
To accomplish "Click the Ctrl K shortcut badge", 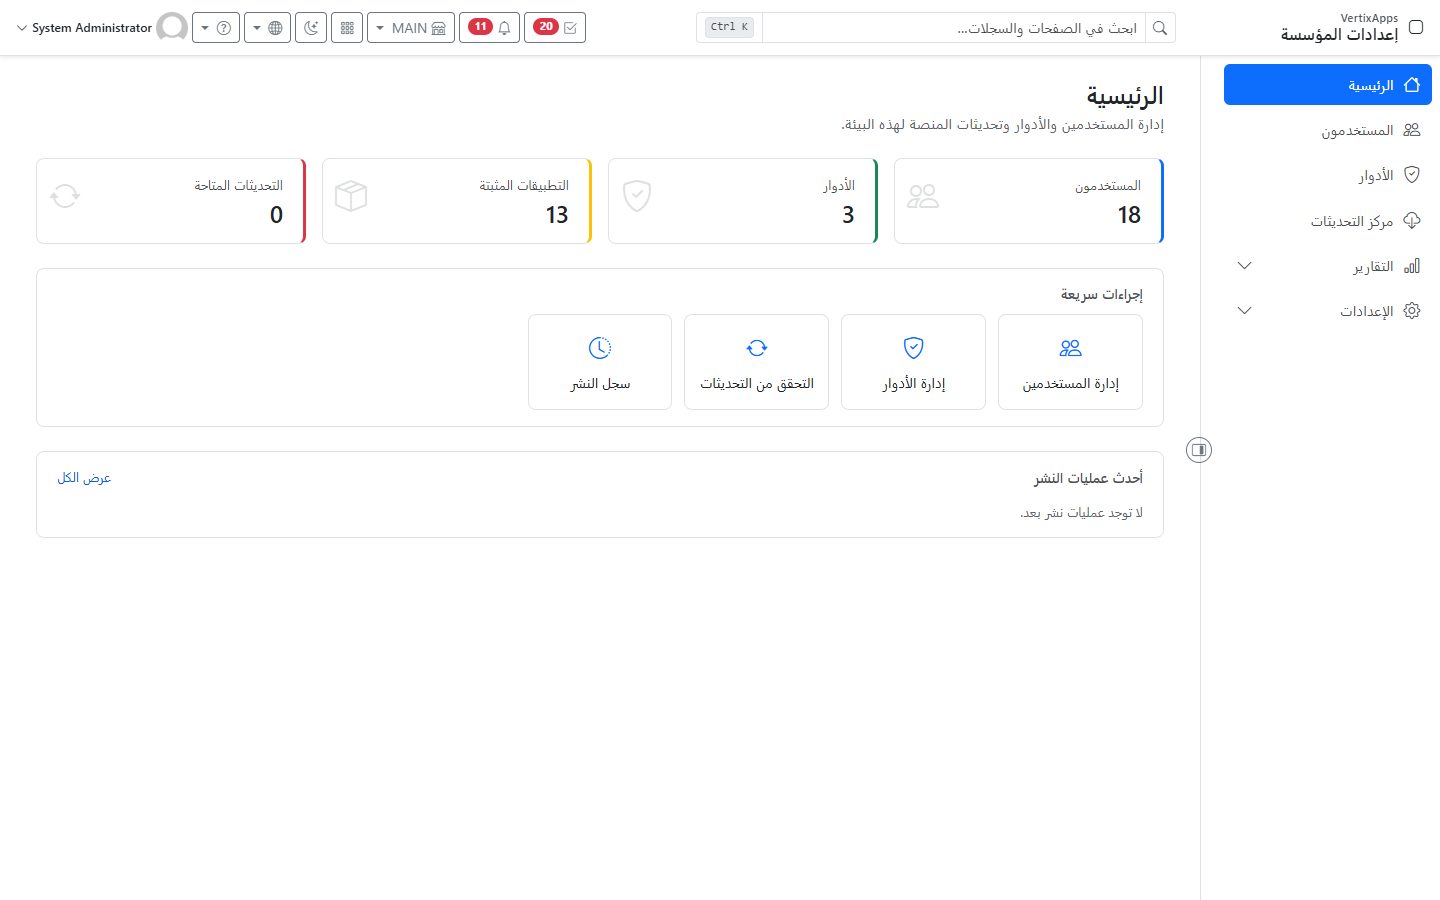I will point(729,27).
